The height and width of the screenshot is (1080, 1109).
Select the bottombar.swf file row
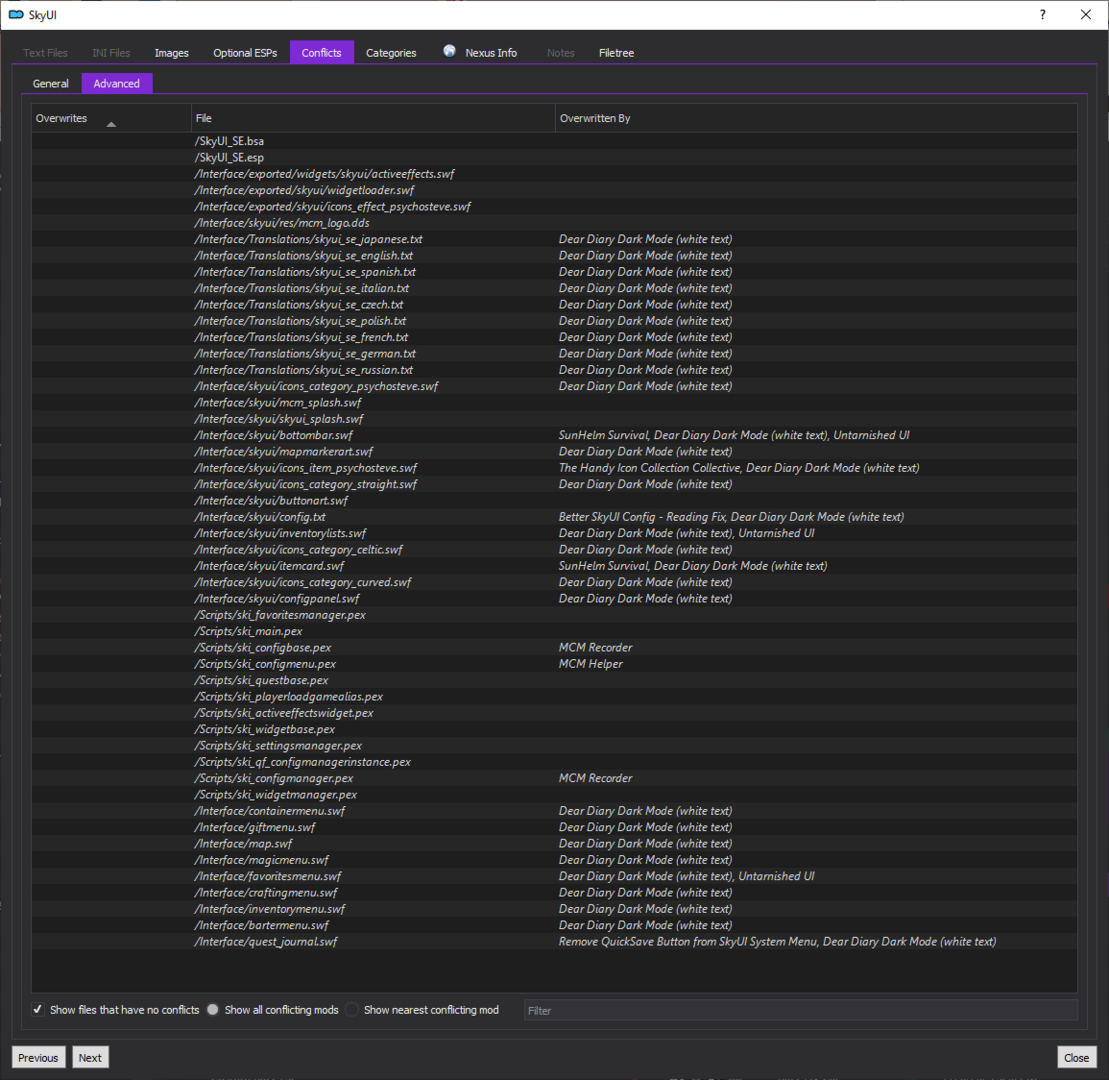[554, 435]
